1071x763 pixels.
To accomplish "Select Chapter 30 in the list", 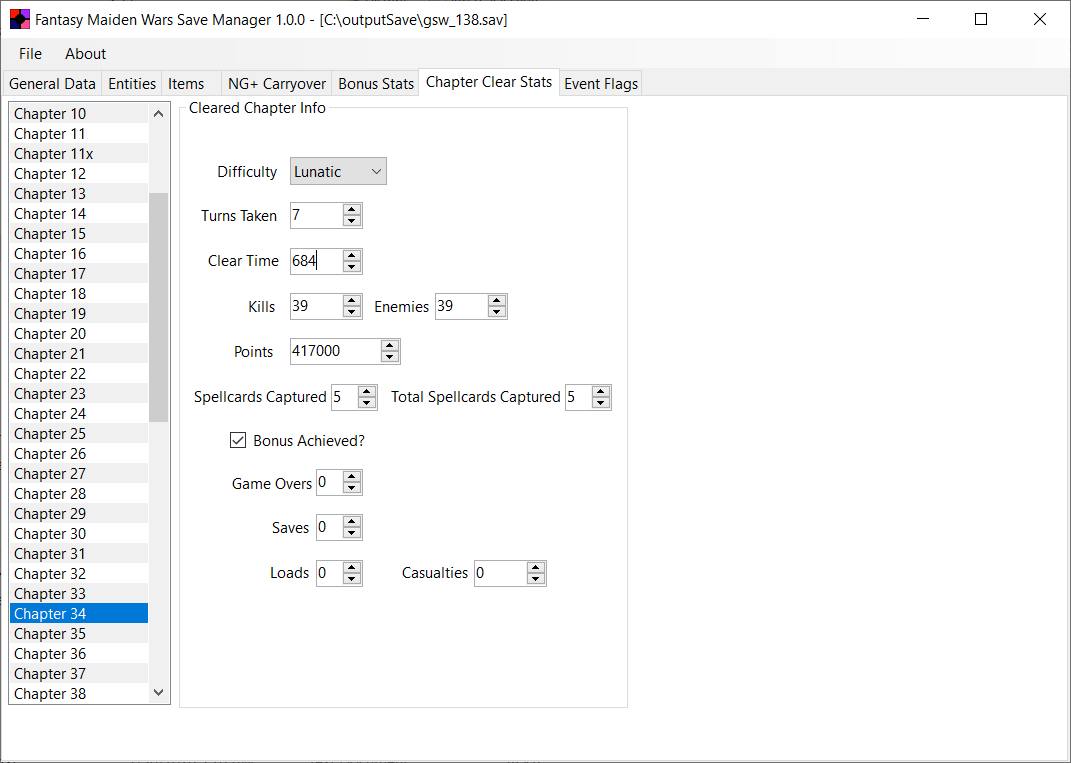I will pos(79,533).
